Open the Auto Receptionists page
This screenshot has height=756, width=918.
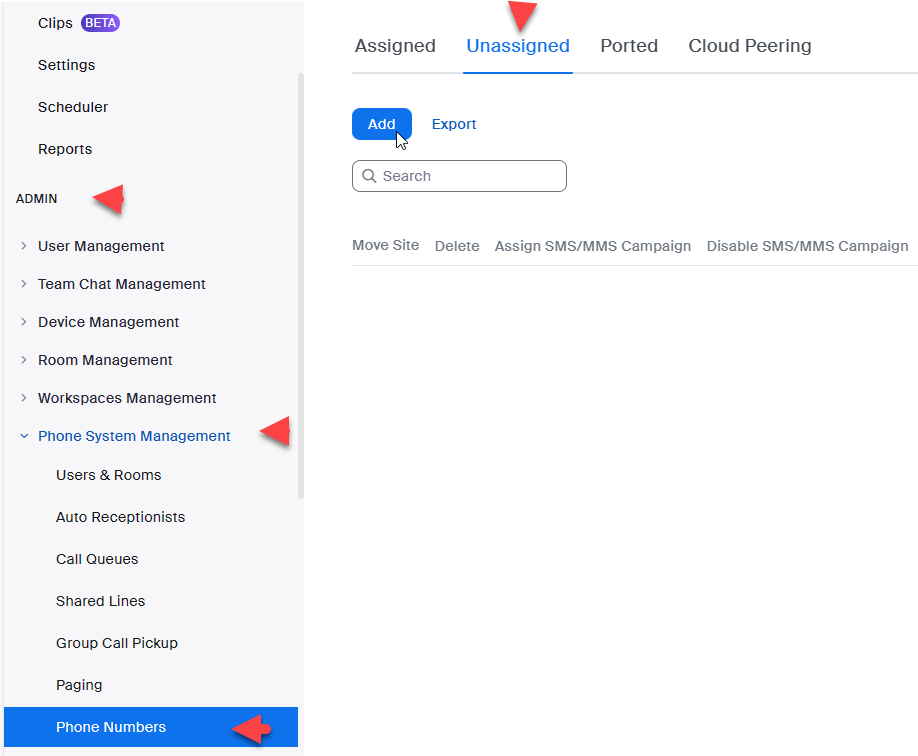(120, 517)
